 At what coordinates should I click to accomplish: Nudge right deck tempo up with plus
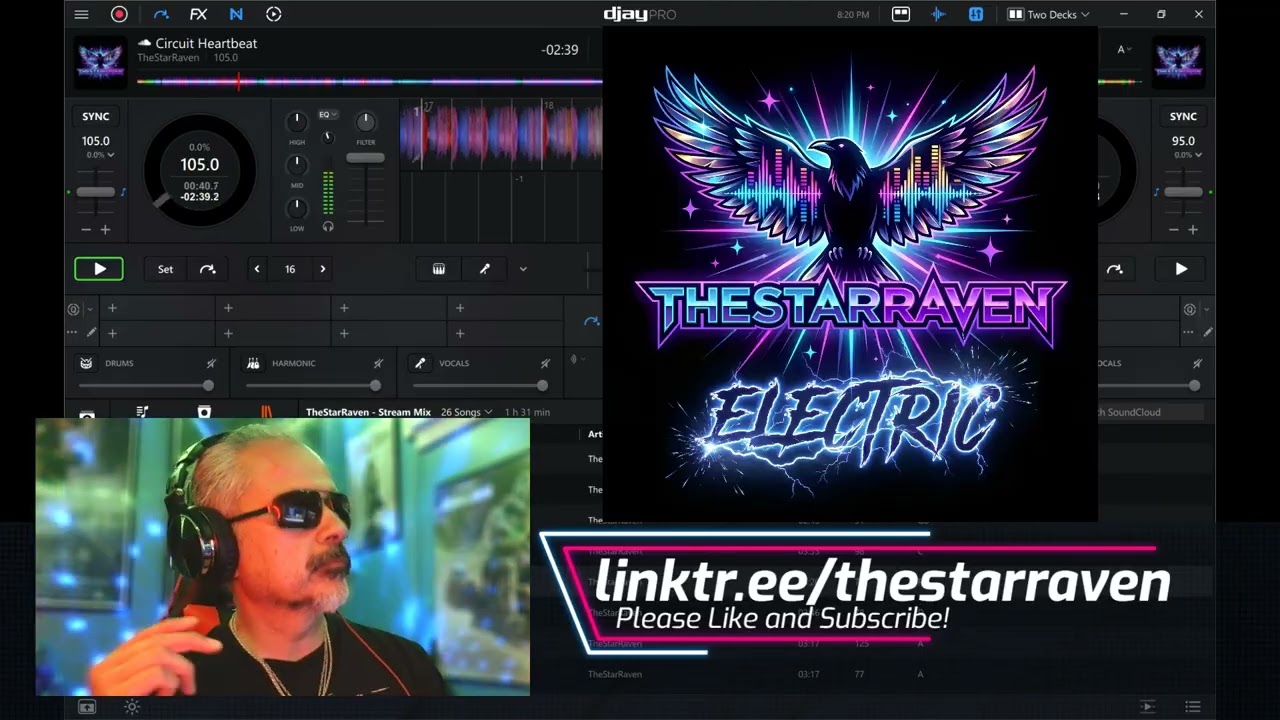(1192, 230)
